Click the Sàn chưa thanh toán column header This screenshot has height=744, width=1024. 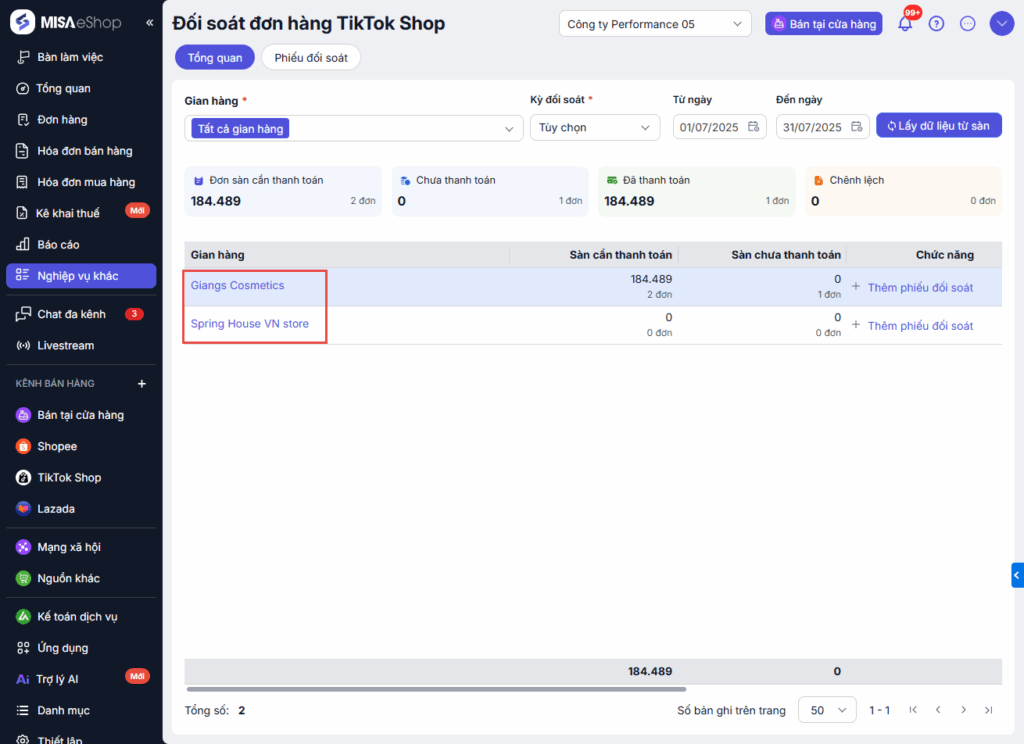[786, 255]
